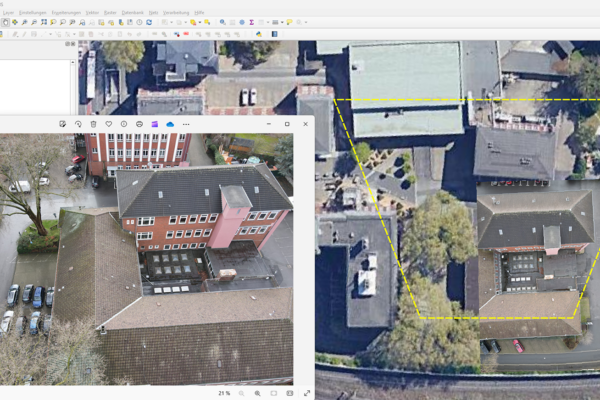Viewport: 600px width, 400px height.
Task: Open the Processing Toolbox gear icon
Action: coord(242,22)
